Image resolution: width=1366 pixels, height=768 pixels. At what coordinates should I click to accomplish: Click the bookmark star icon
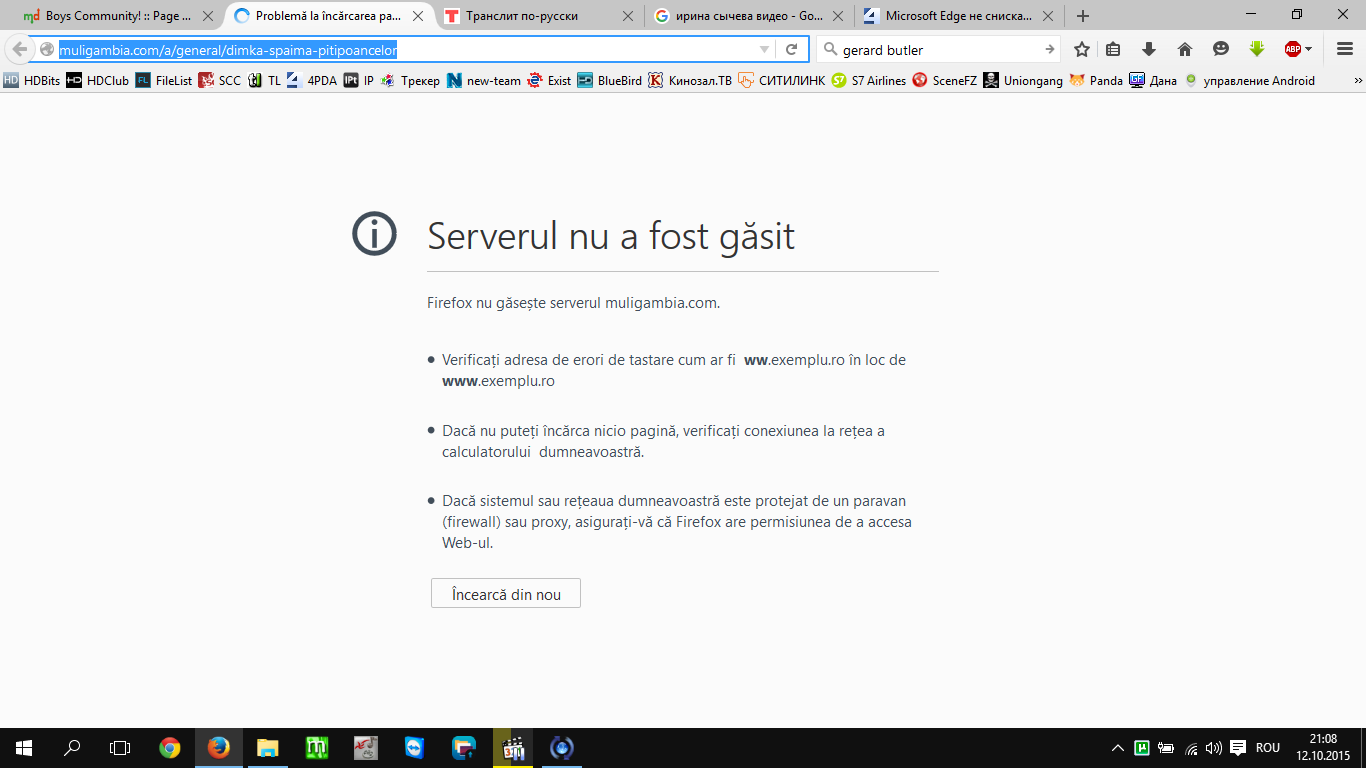(x=1081, y=49)
